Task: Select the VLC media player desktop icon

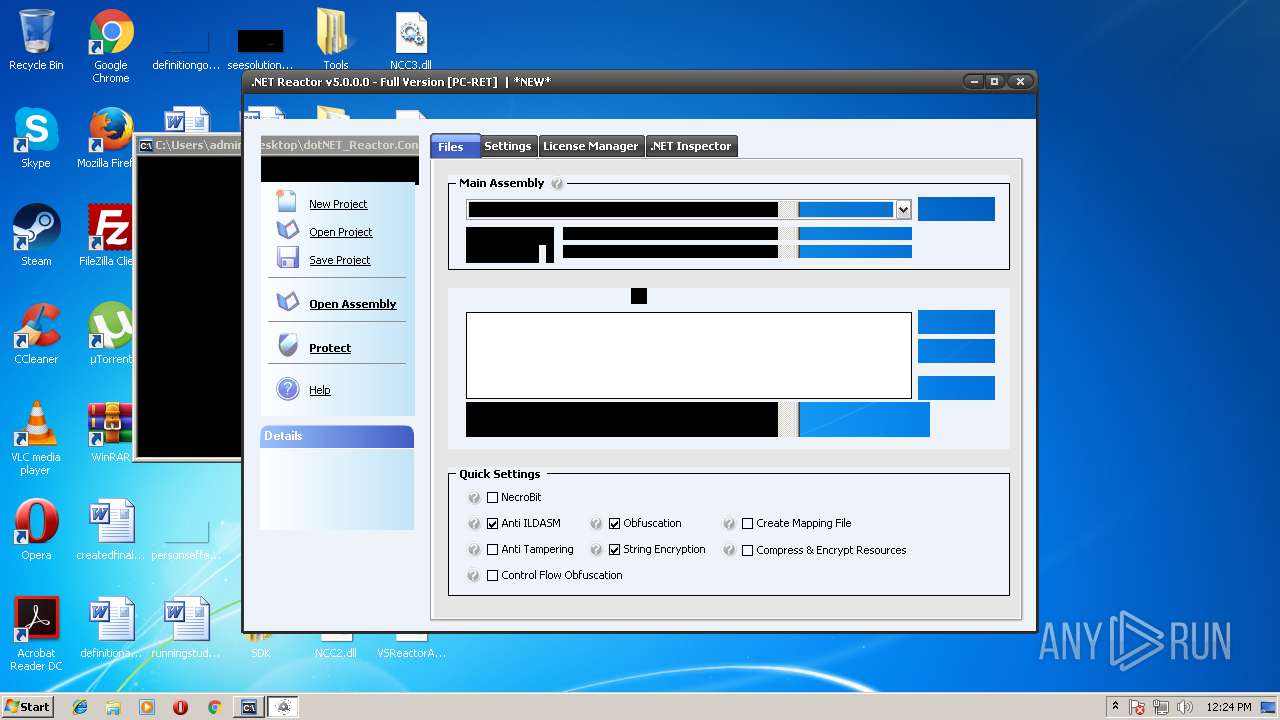Action: click(36, 438)
